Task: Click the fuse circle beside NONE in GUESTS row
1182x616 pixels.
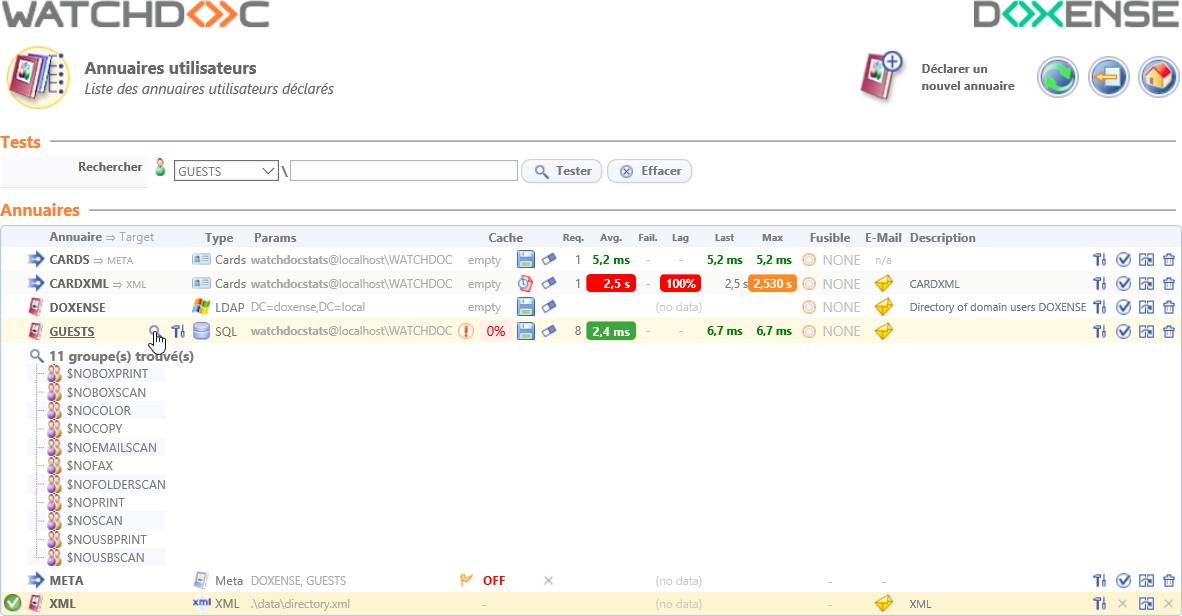Action: pos(809,332)
